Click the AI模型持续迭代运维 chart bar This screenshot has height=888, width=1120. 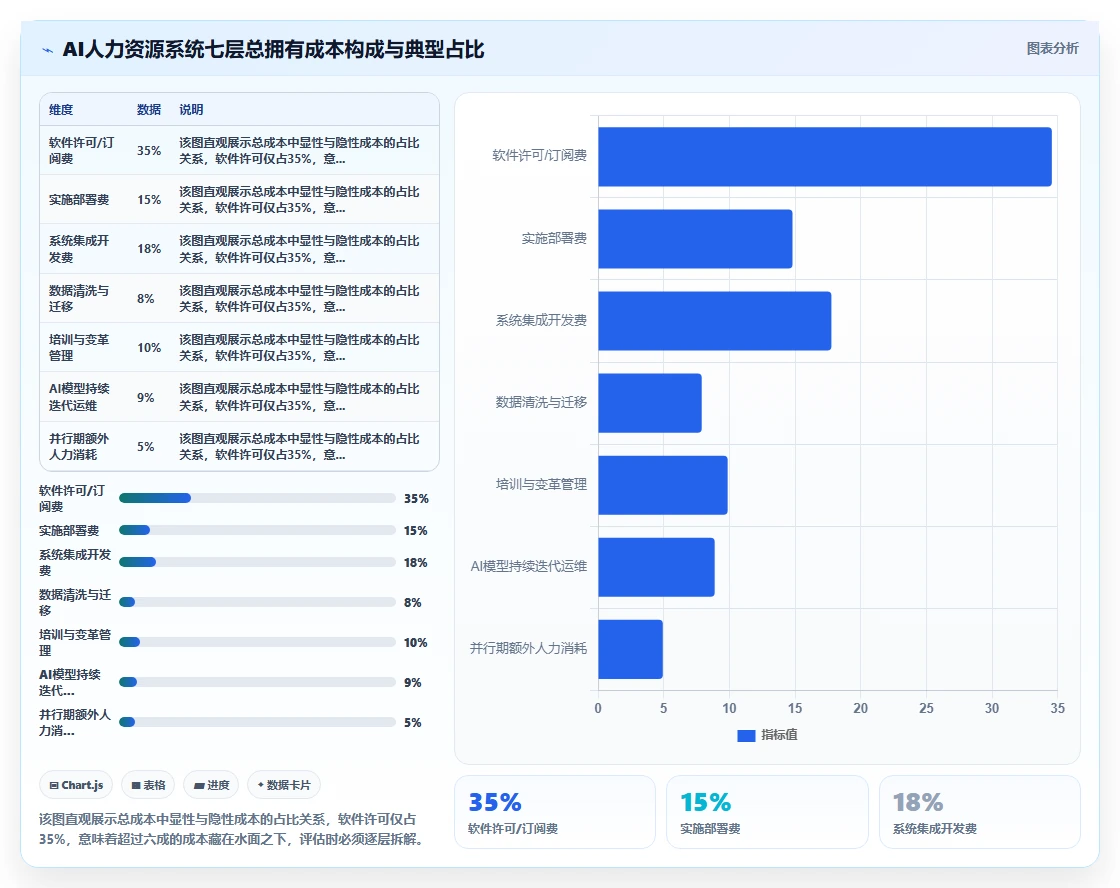(x=656, y=567)
